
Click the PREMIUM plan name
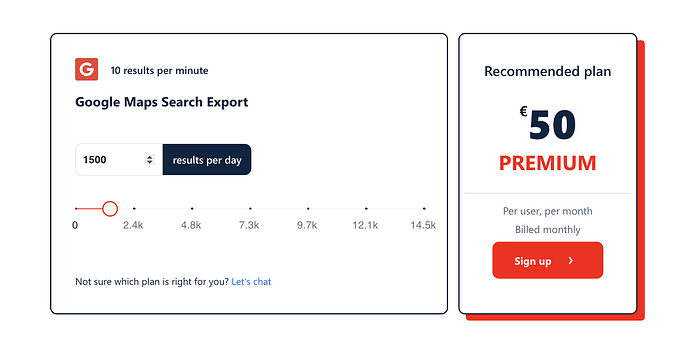pyautogui.click(x=547, y=163)
